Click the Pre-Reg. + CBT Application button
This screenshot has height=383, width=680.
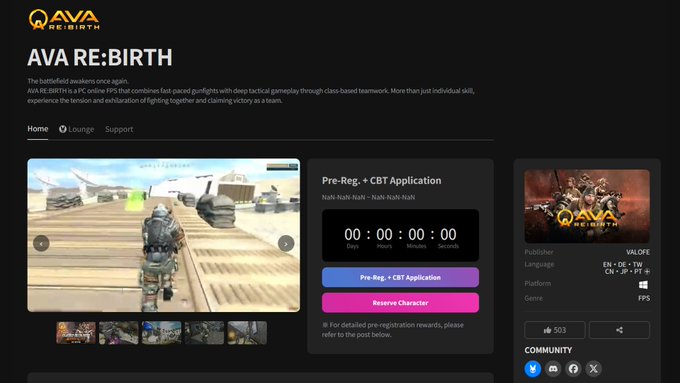pyautogui.click(x=400, y=278)
